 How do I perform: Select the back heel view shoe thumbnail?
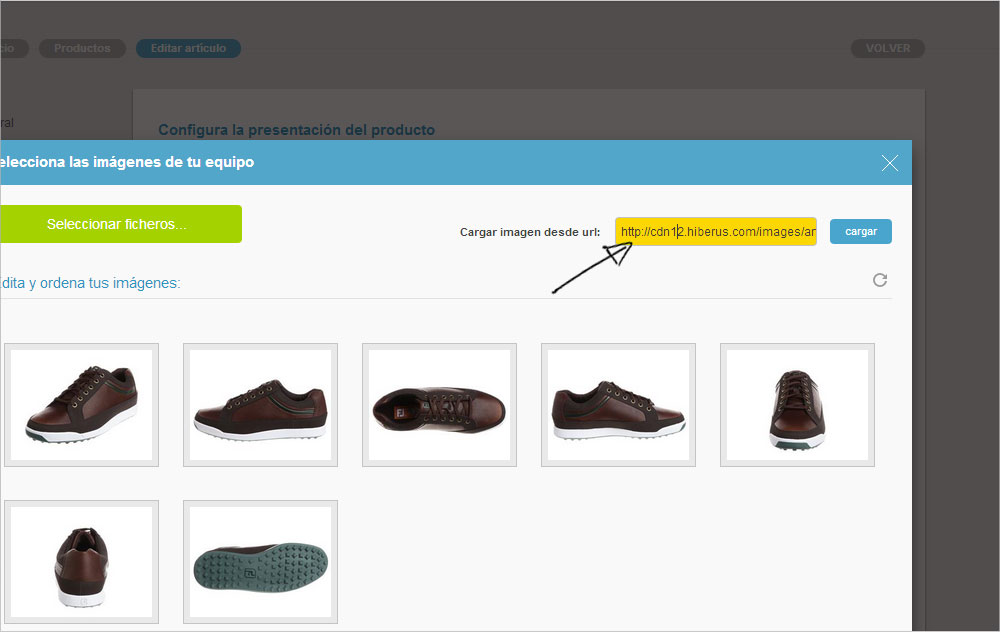(82, 562)
